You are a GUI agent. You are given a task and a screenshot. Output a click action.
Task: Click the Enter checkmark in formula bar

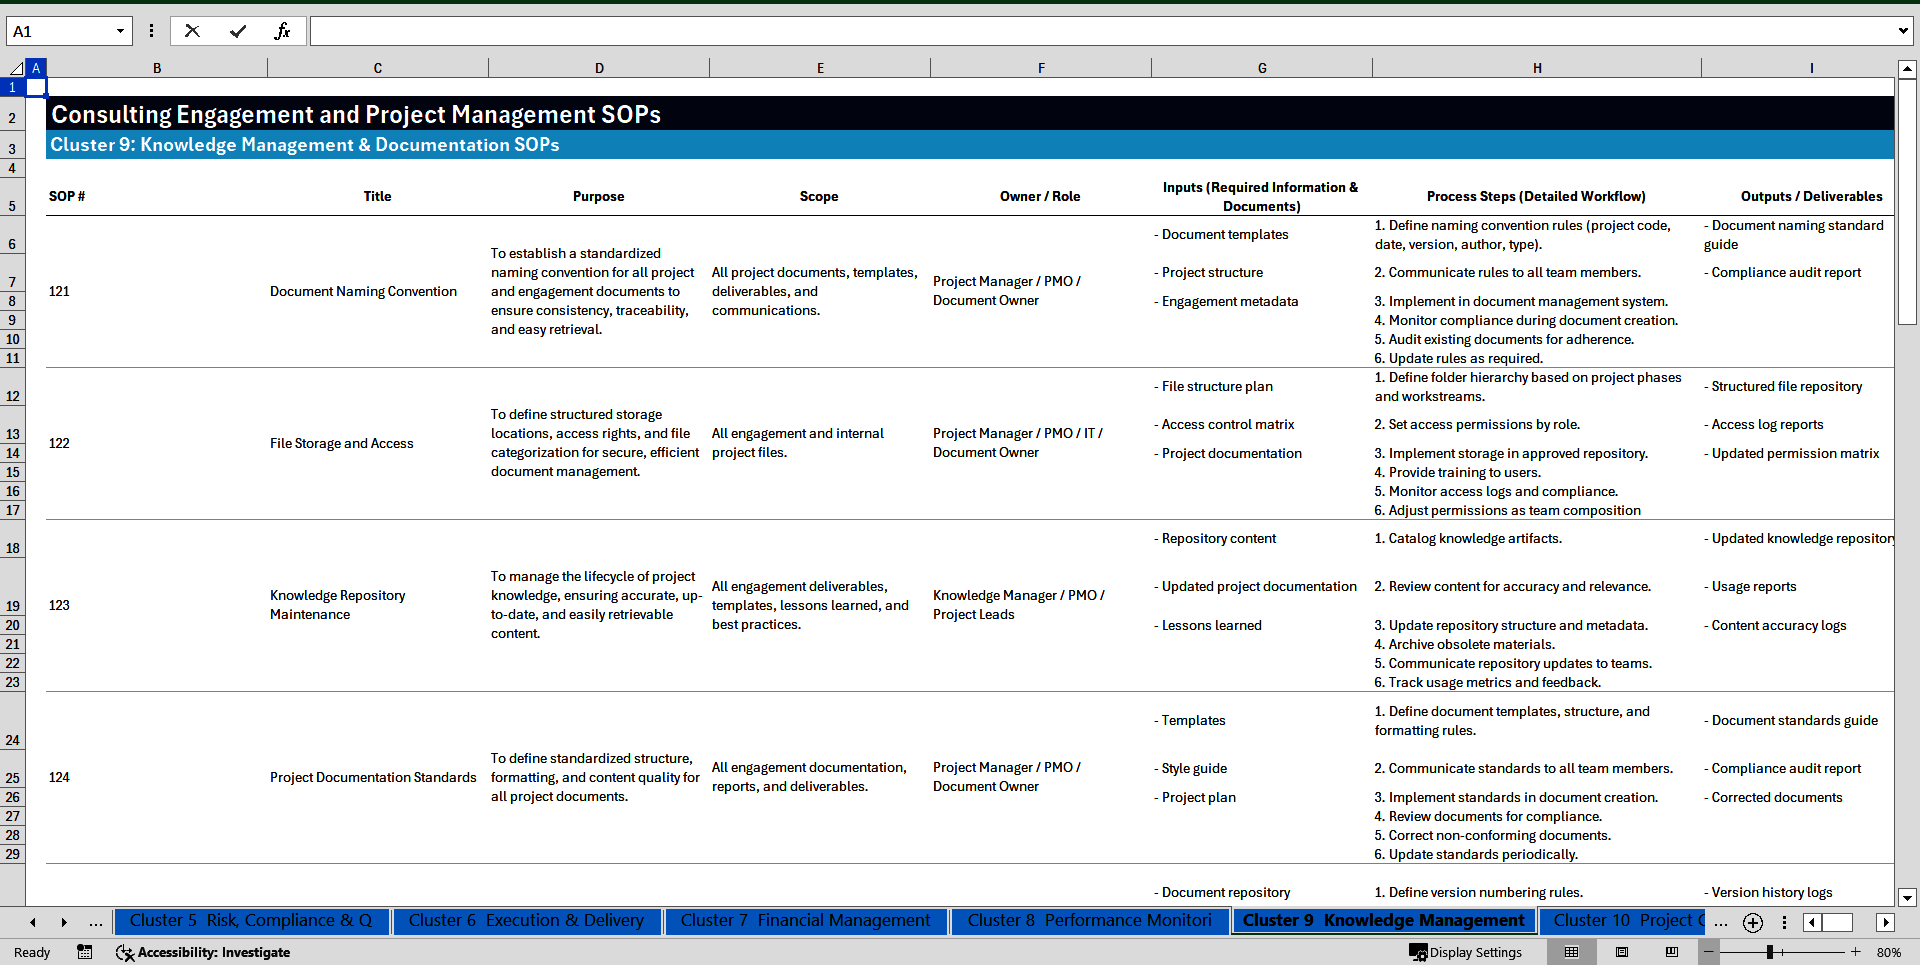238,31
